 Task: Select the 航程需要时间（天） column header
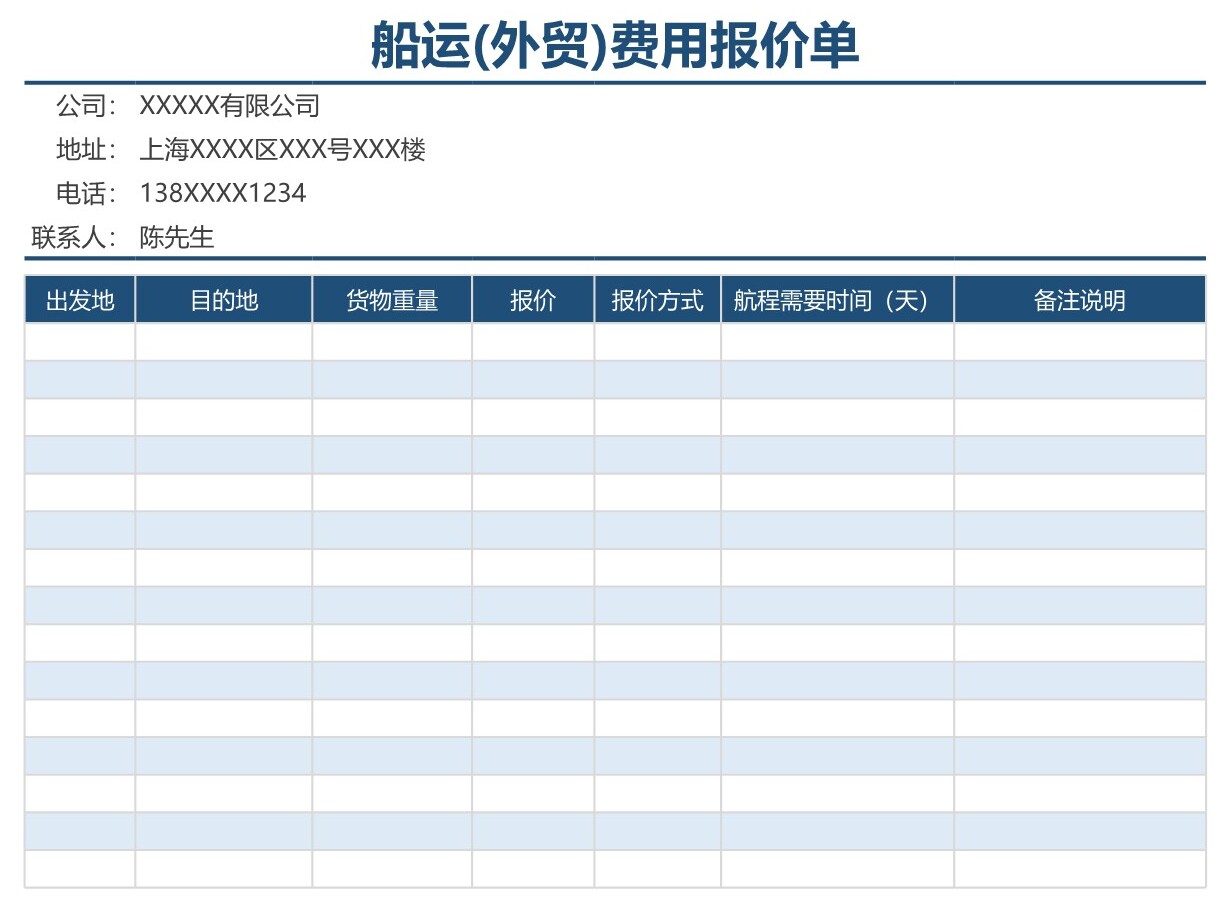click(837, 300)
